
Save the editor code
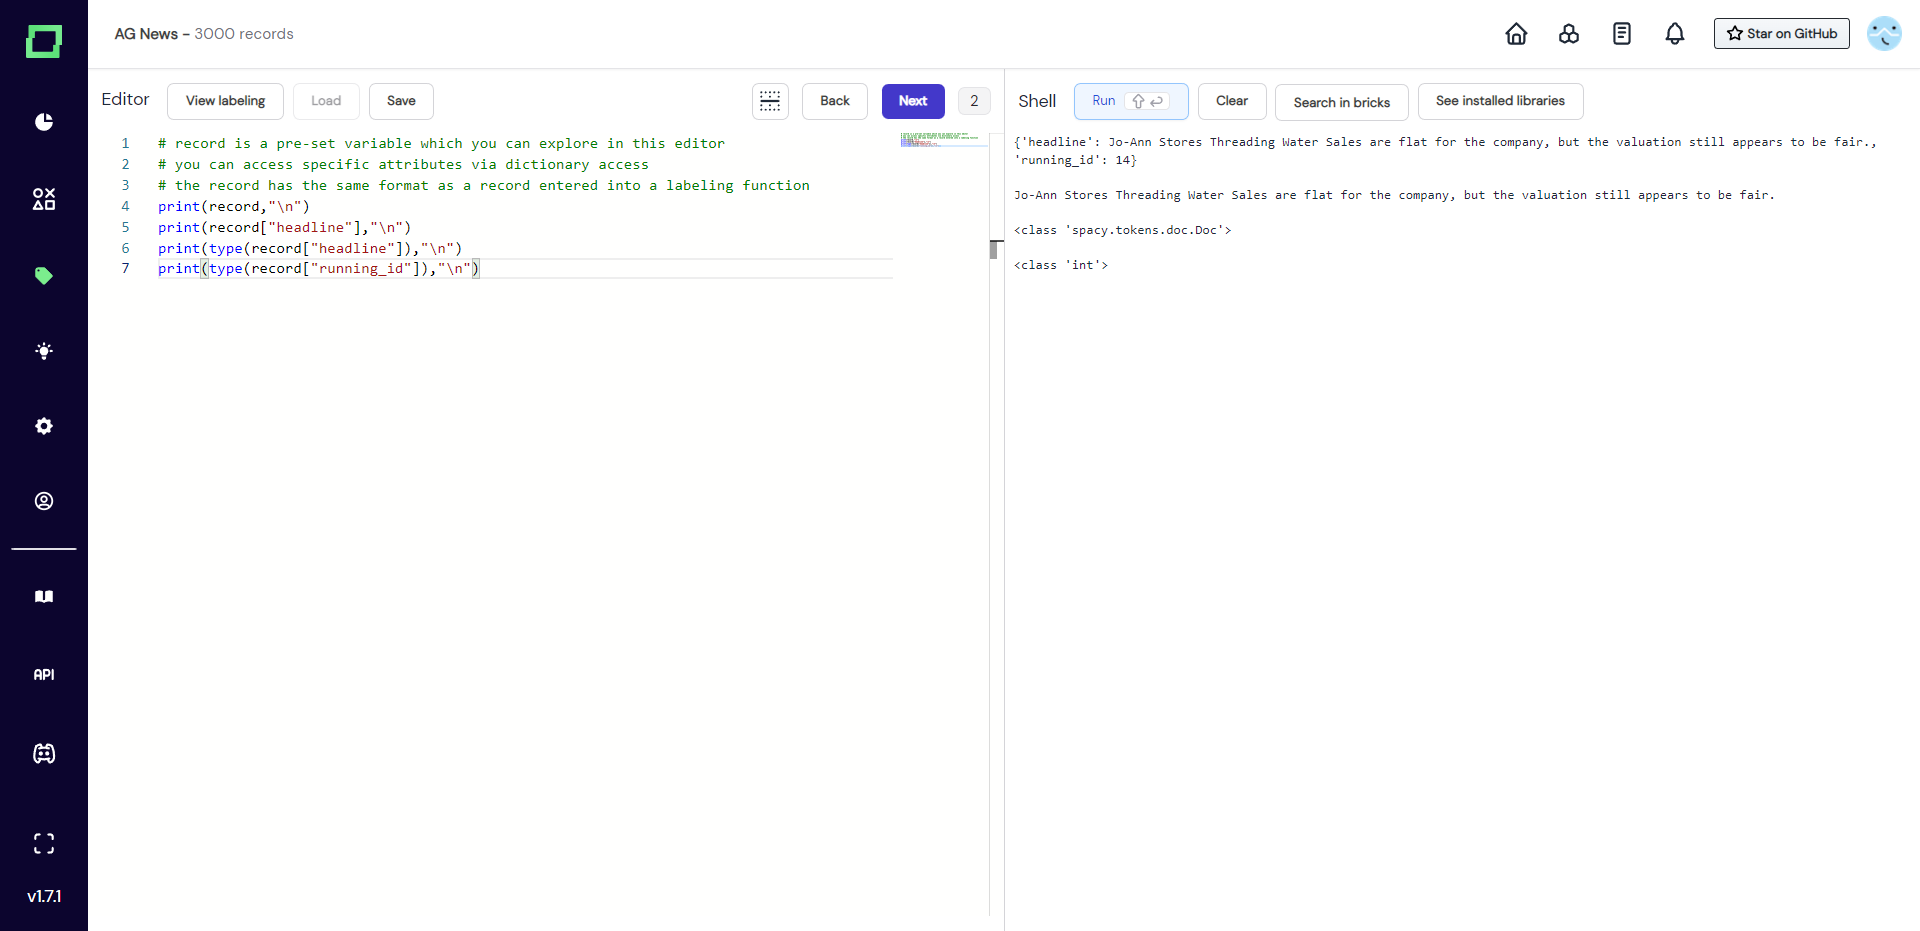401,101
